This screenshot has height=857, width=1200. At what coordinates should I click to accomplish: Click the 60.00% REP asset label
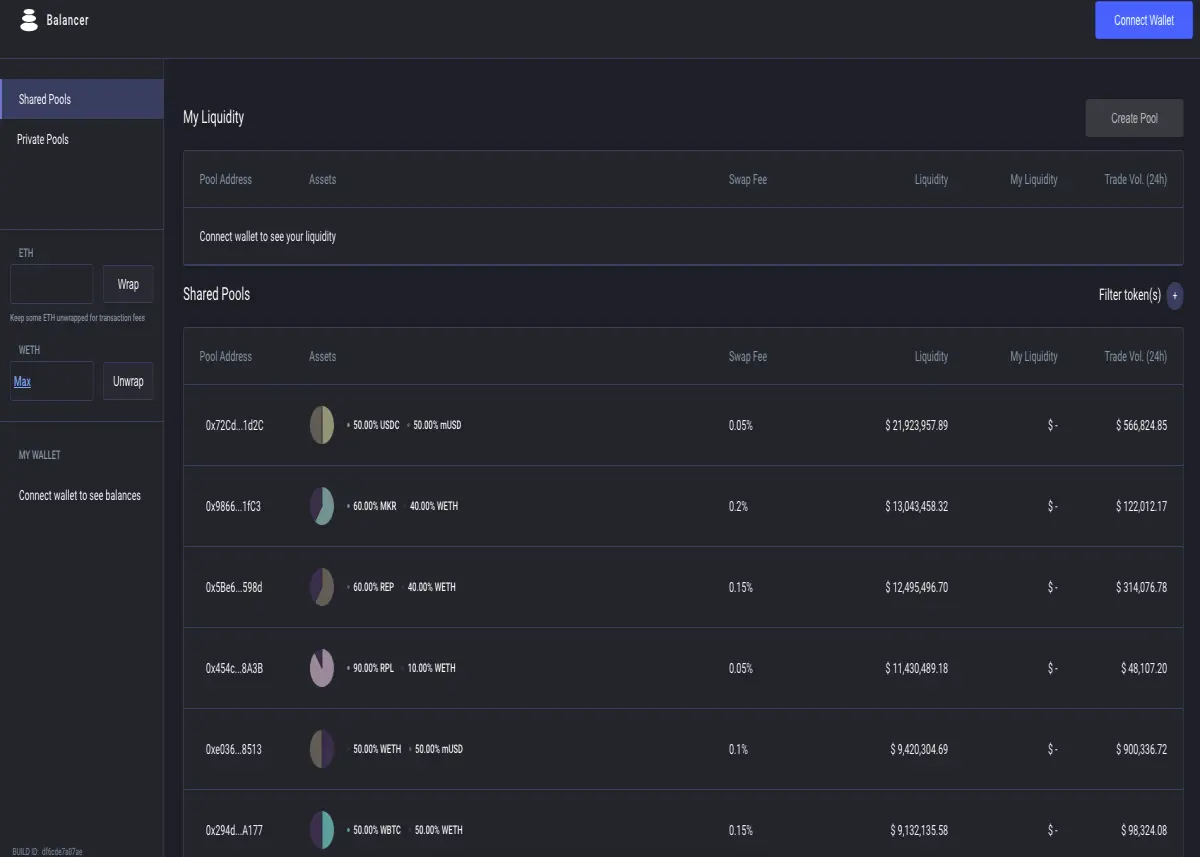coord(373,587)
